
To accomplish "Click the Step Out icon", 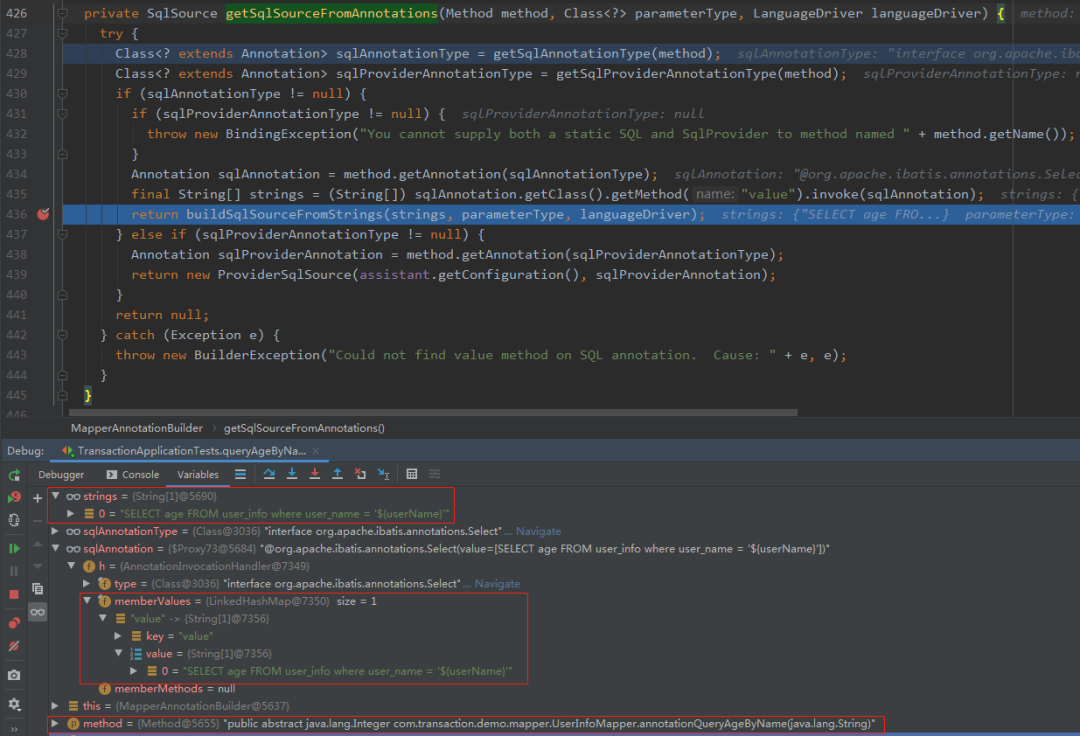I will point(338,474).
